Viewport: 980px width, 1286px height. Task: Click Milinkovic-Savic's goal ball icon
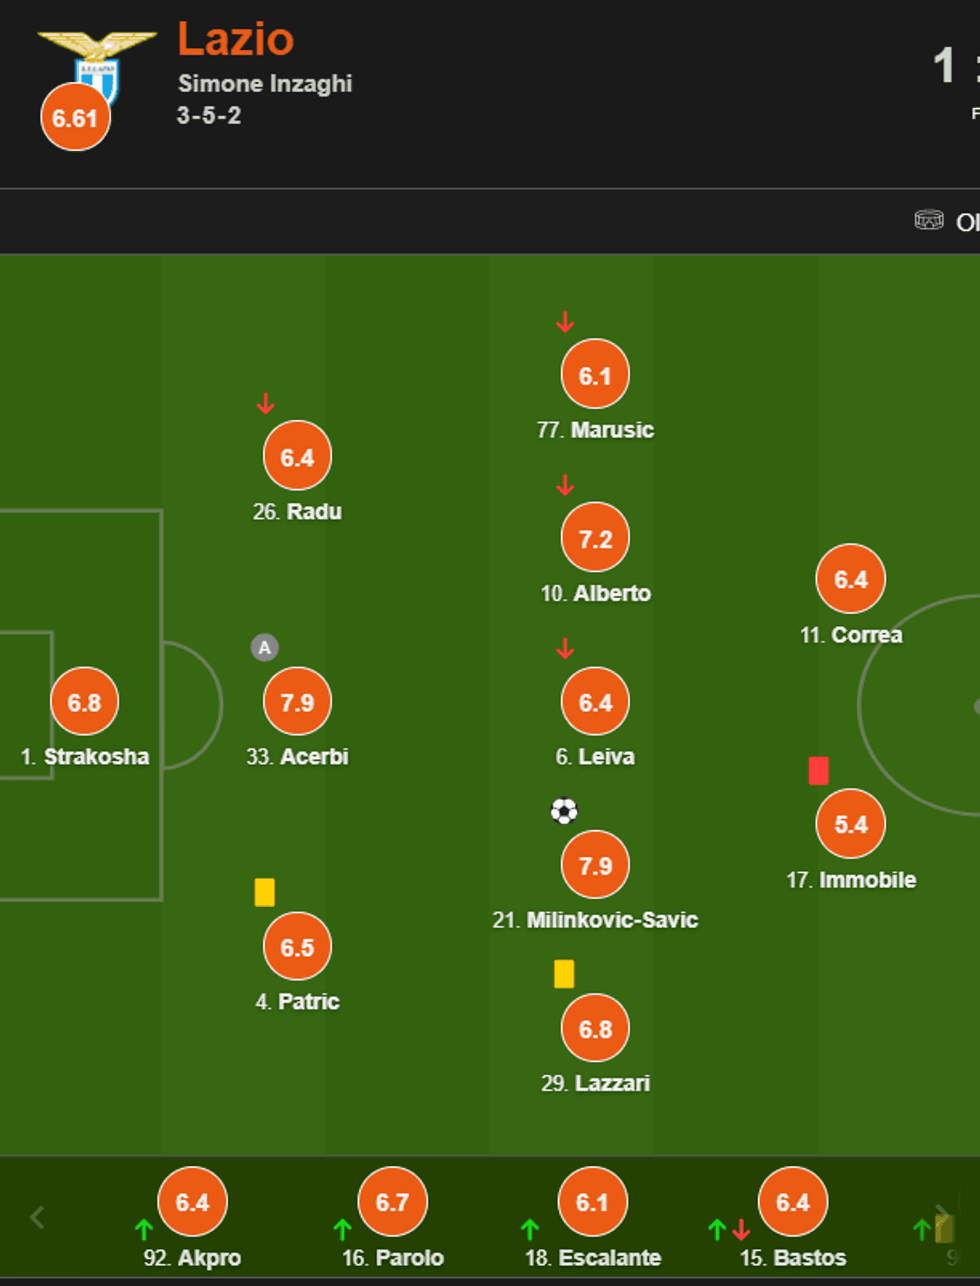pos(564,811)
